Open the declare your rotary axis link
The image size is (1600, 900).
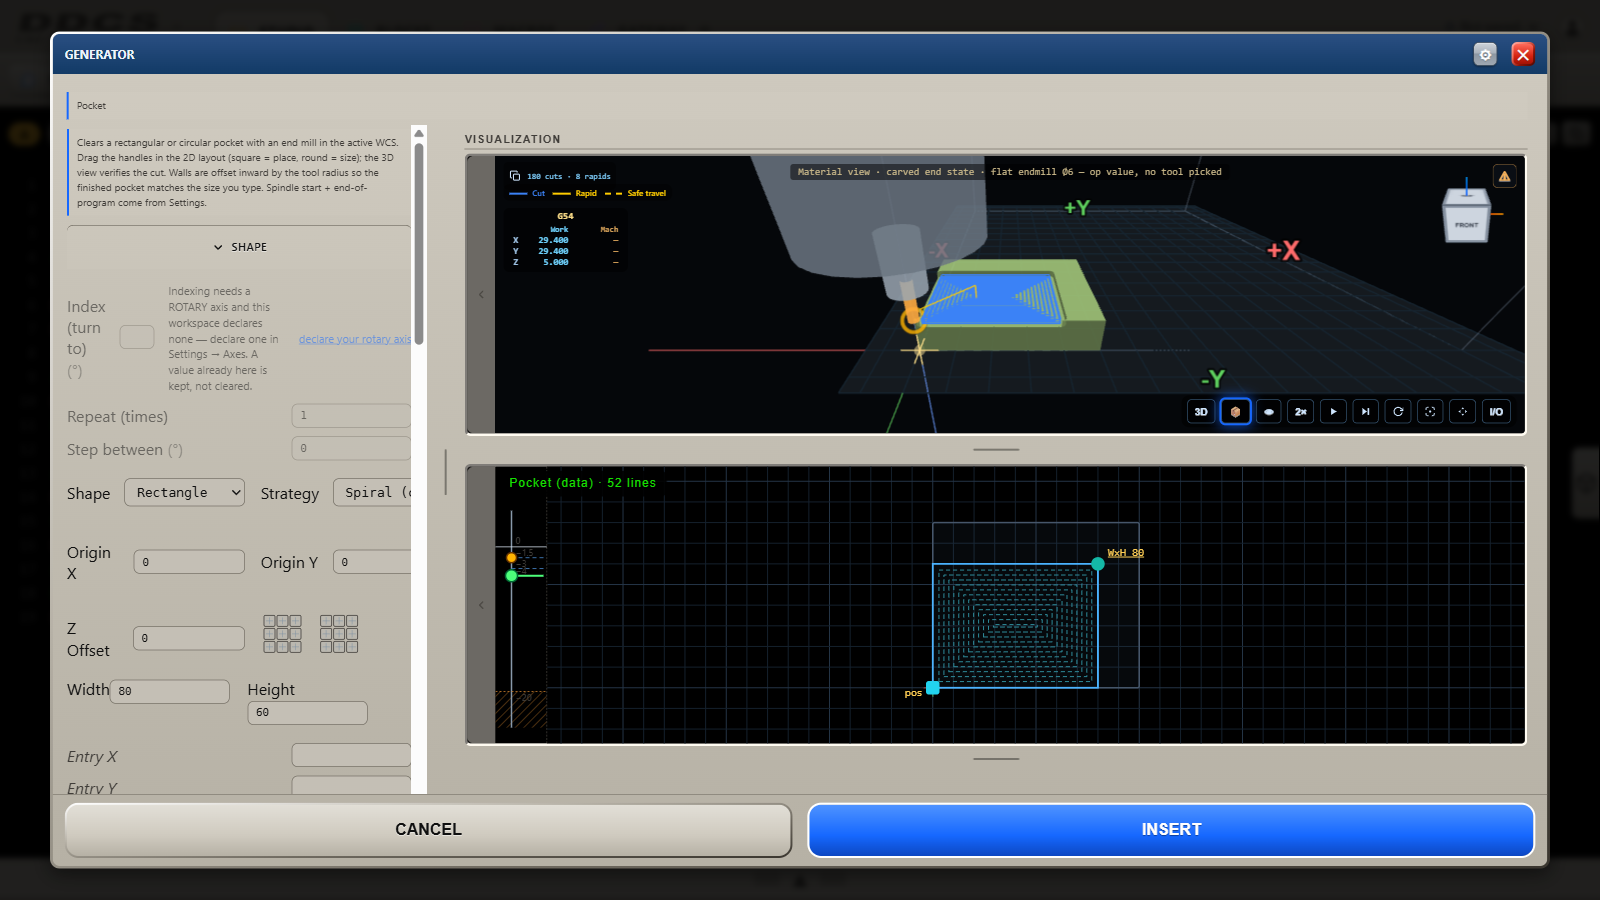click(x=354, y=339)
